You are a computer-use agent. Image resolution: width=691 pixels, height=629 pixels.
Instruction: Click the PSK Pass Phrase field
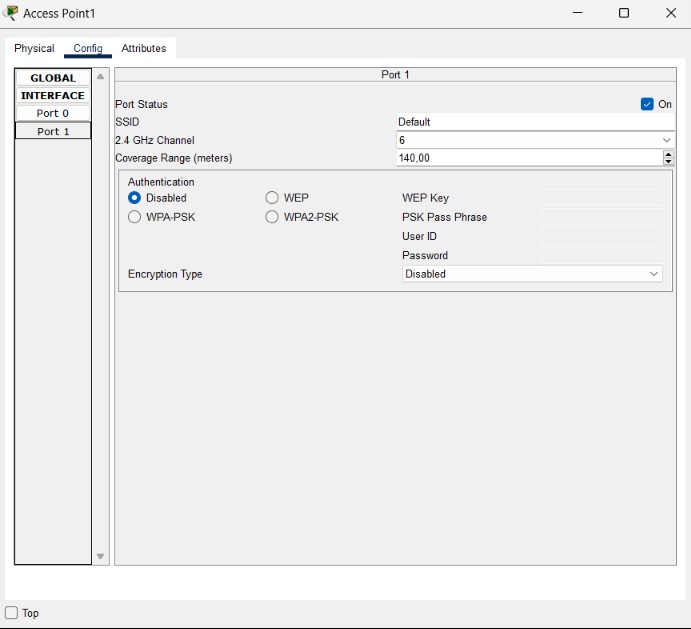[x=601, y=217]
